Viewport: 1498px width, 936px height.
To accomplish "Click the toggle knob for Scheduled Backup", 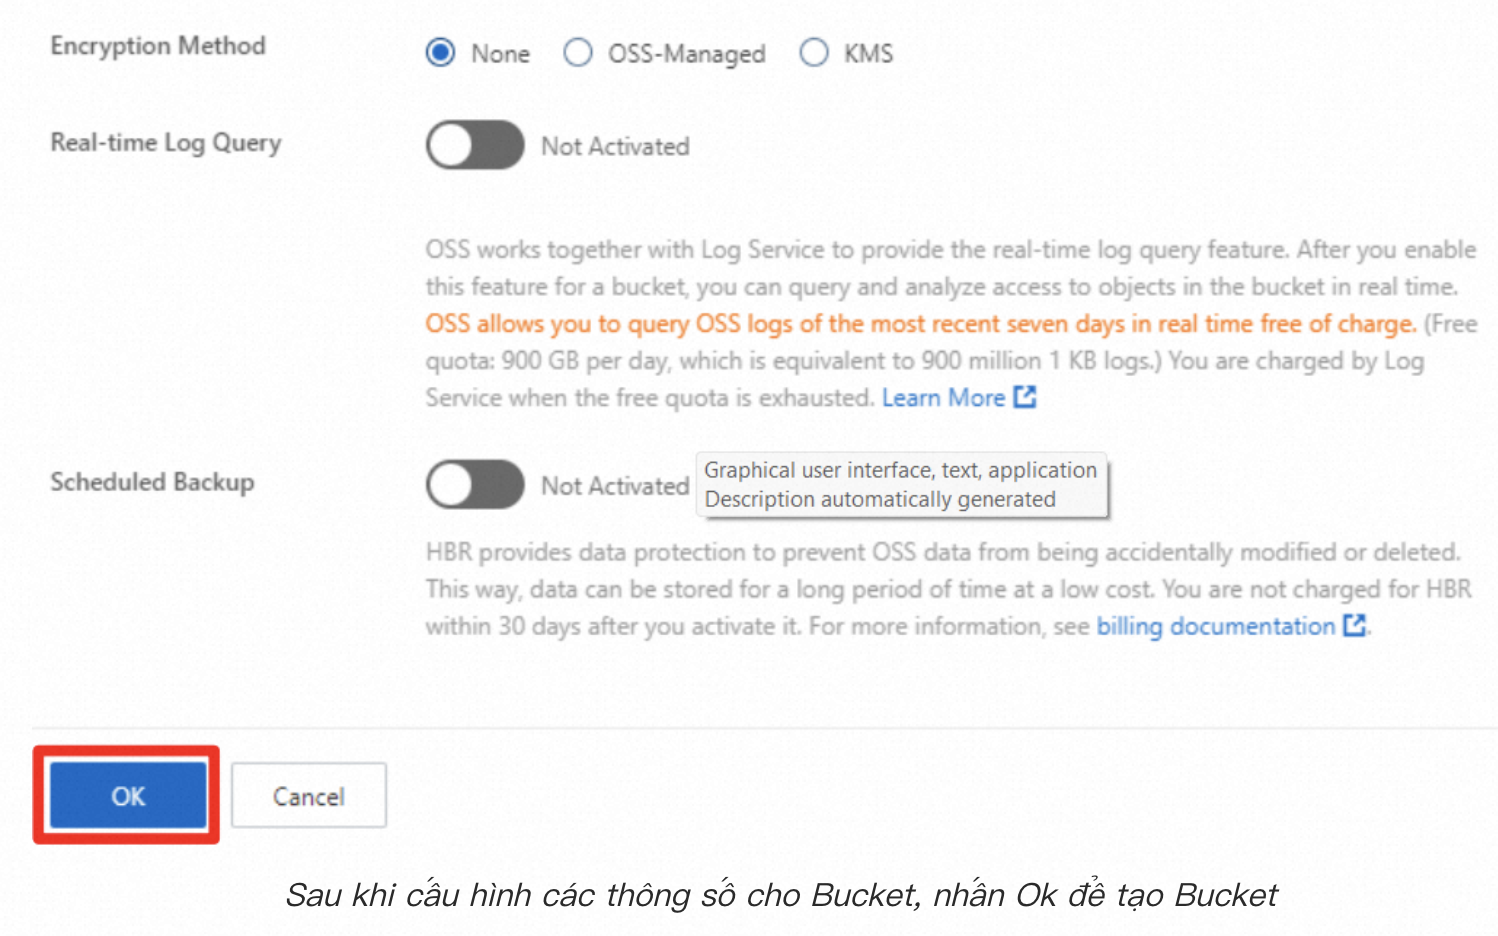I will pos(449,485).
